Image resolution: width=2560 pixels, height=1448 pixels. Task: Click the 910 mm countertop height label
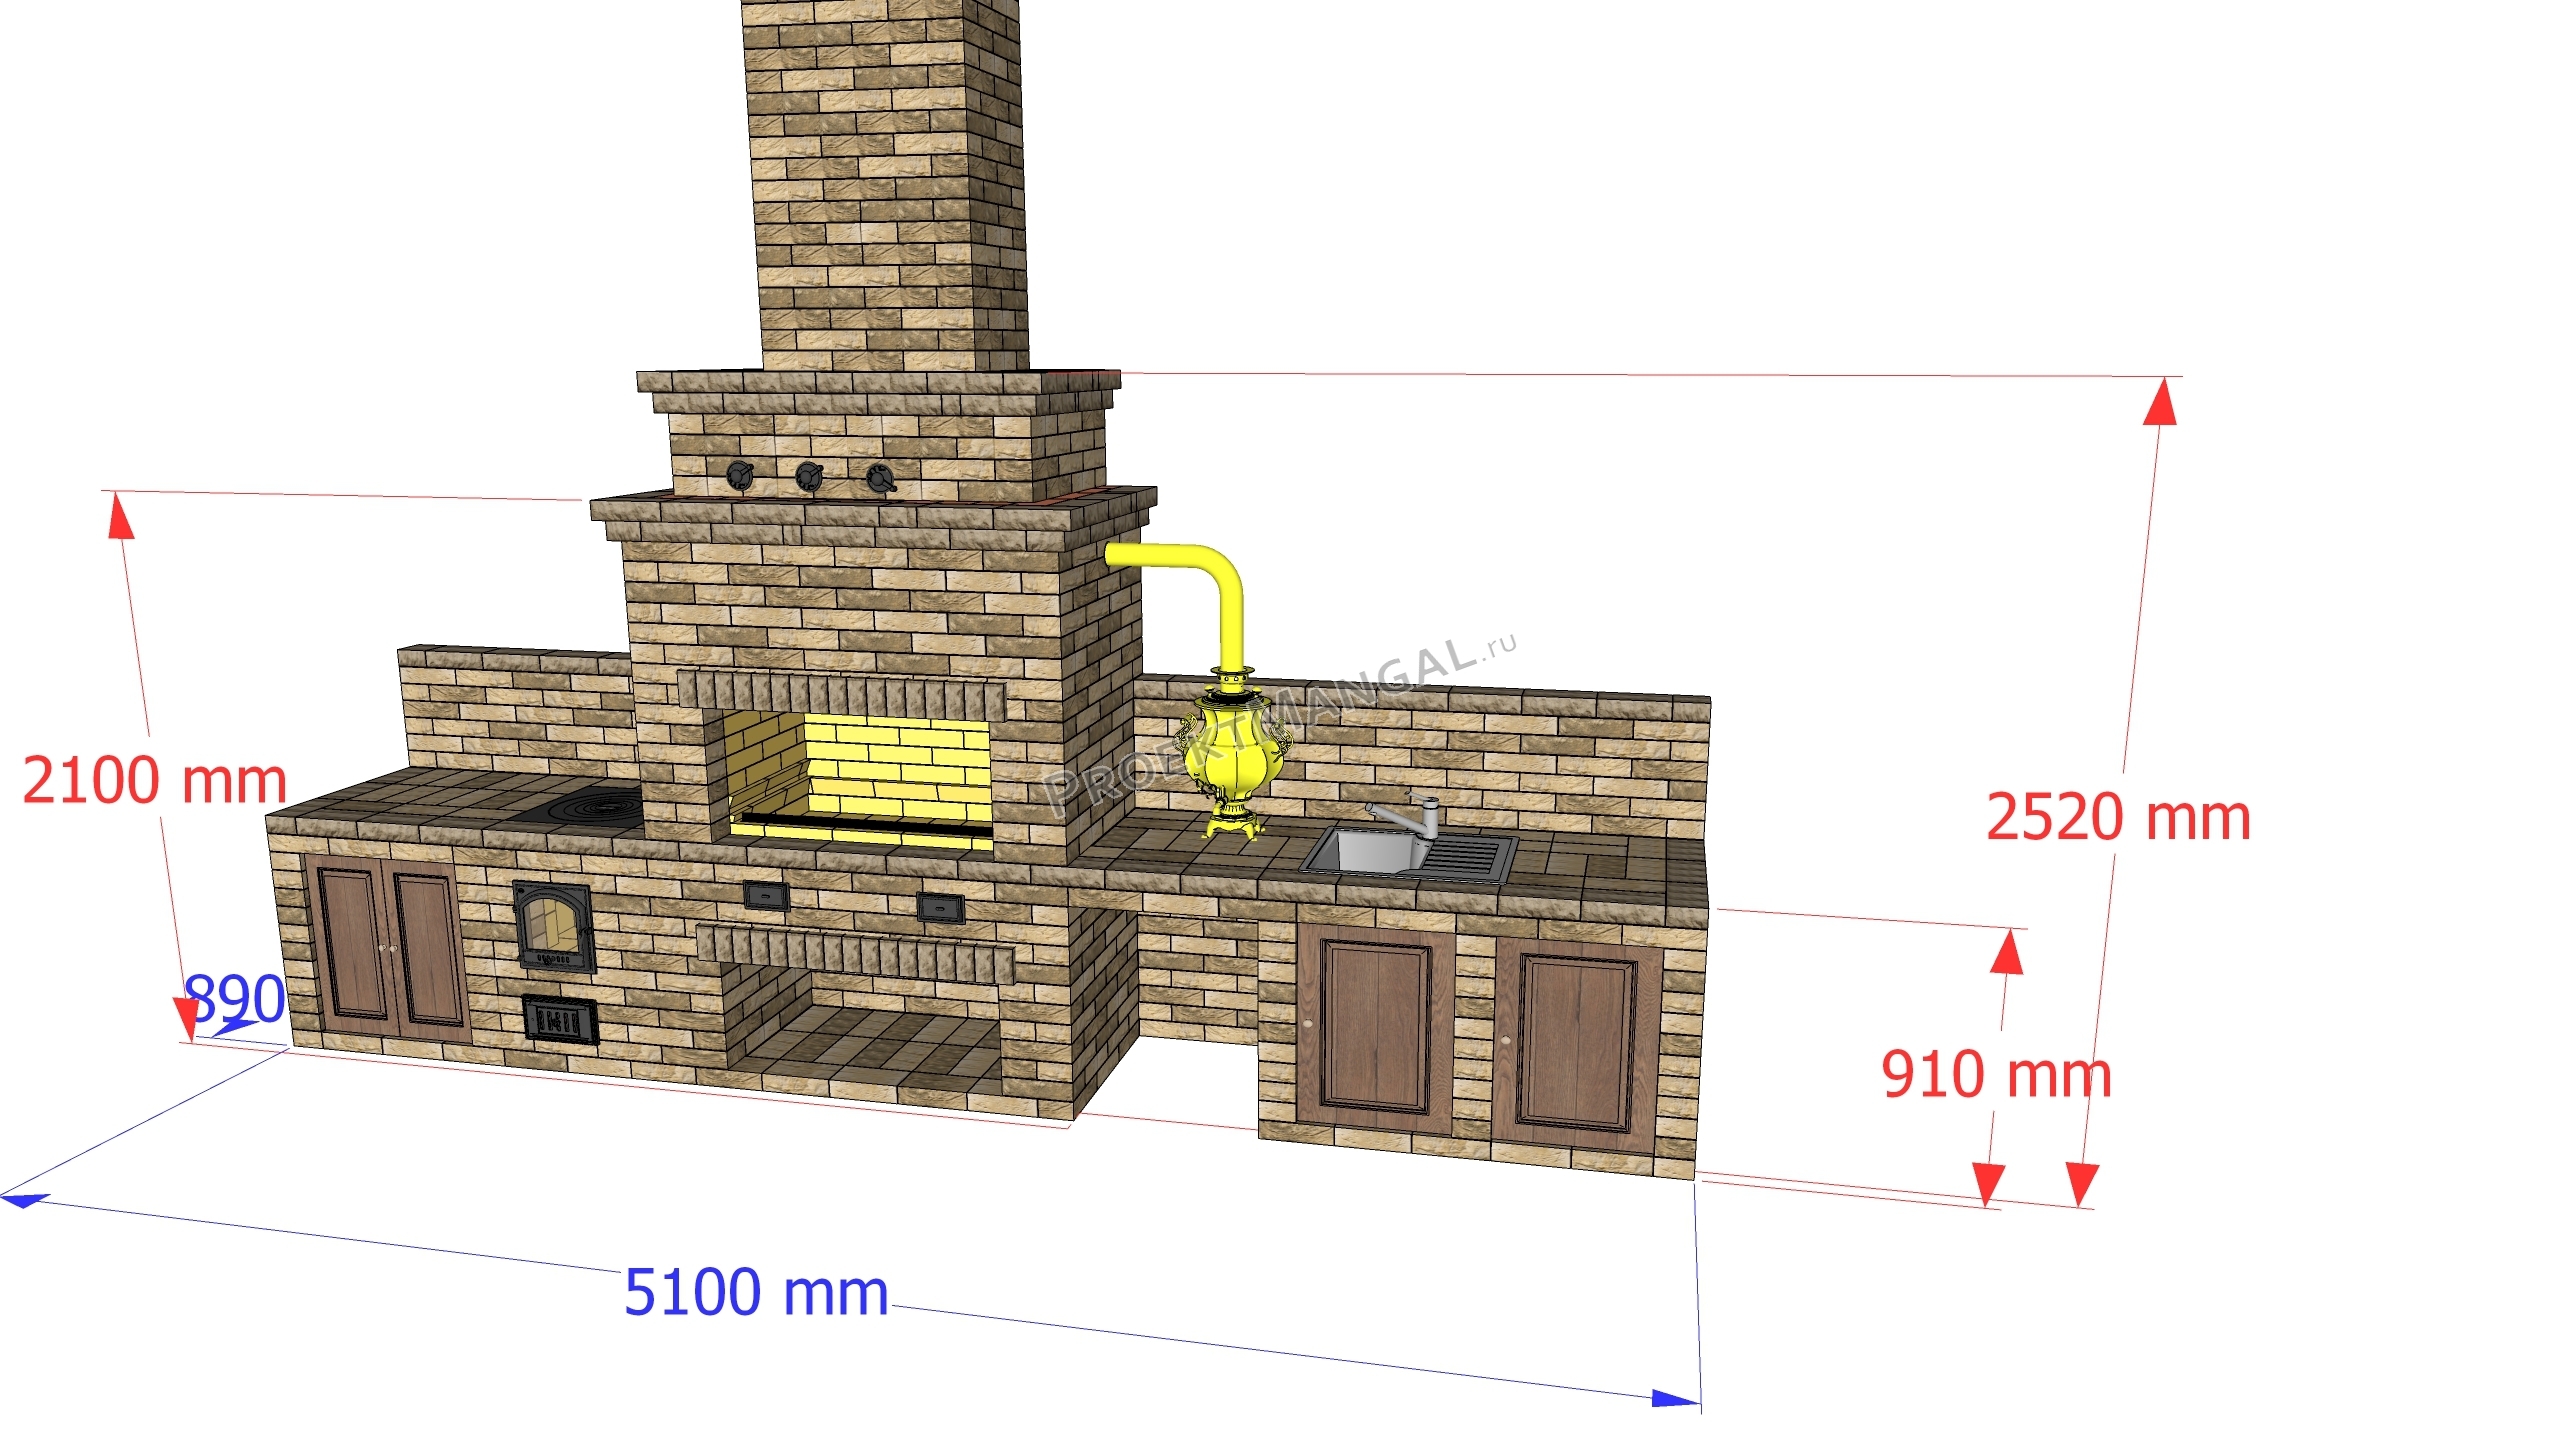click(x=1996, y=1075)
